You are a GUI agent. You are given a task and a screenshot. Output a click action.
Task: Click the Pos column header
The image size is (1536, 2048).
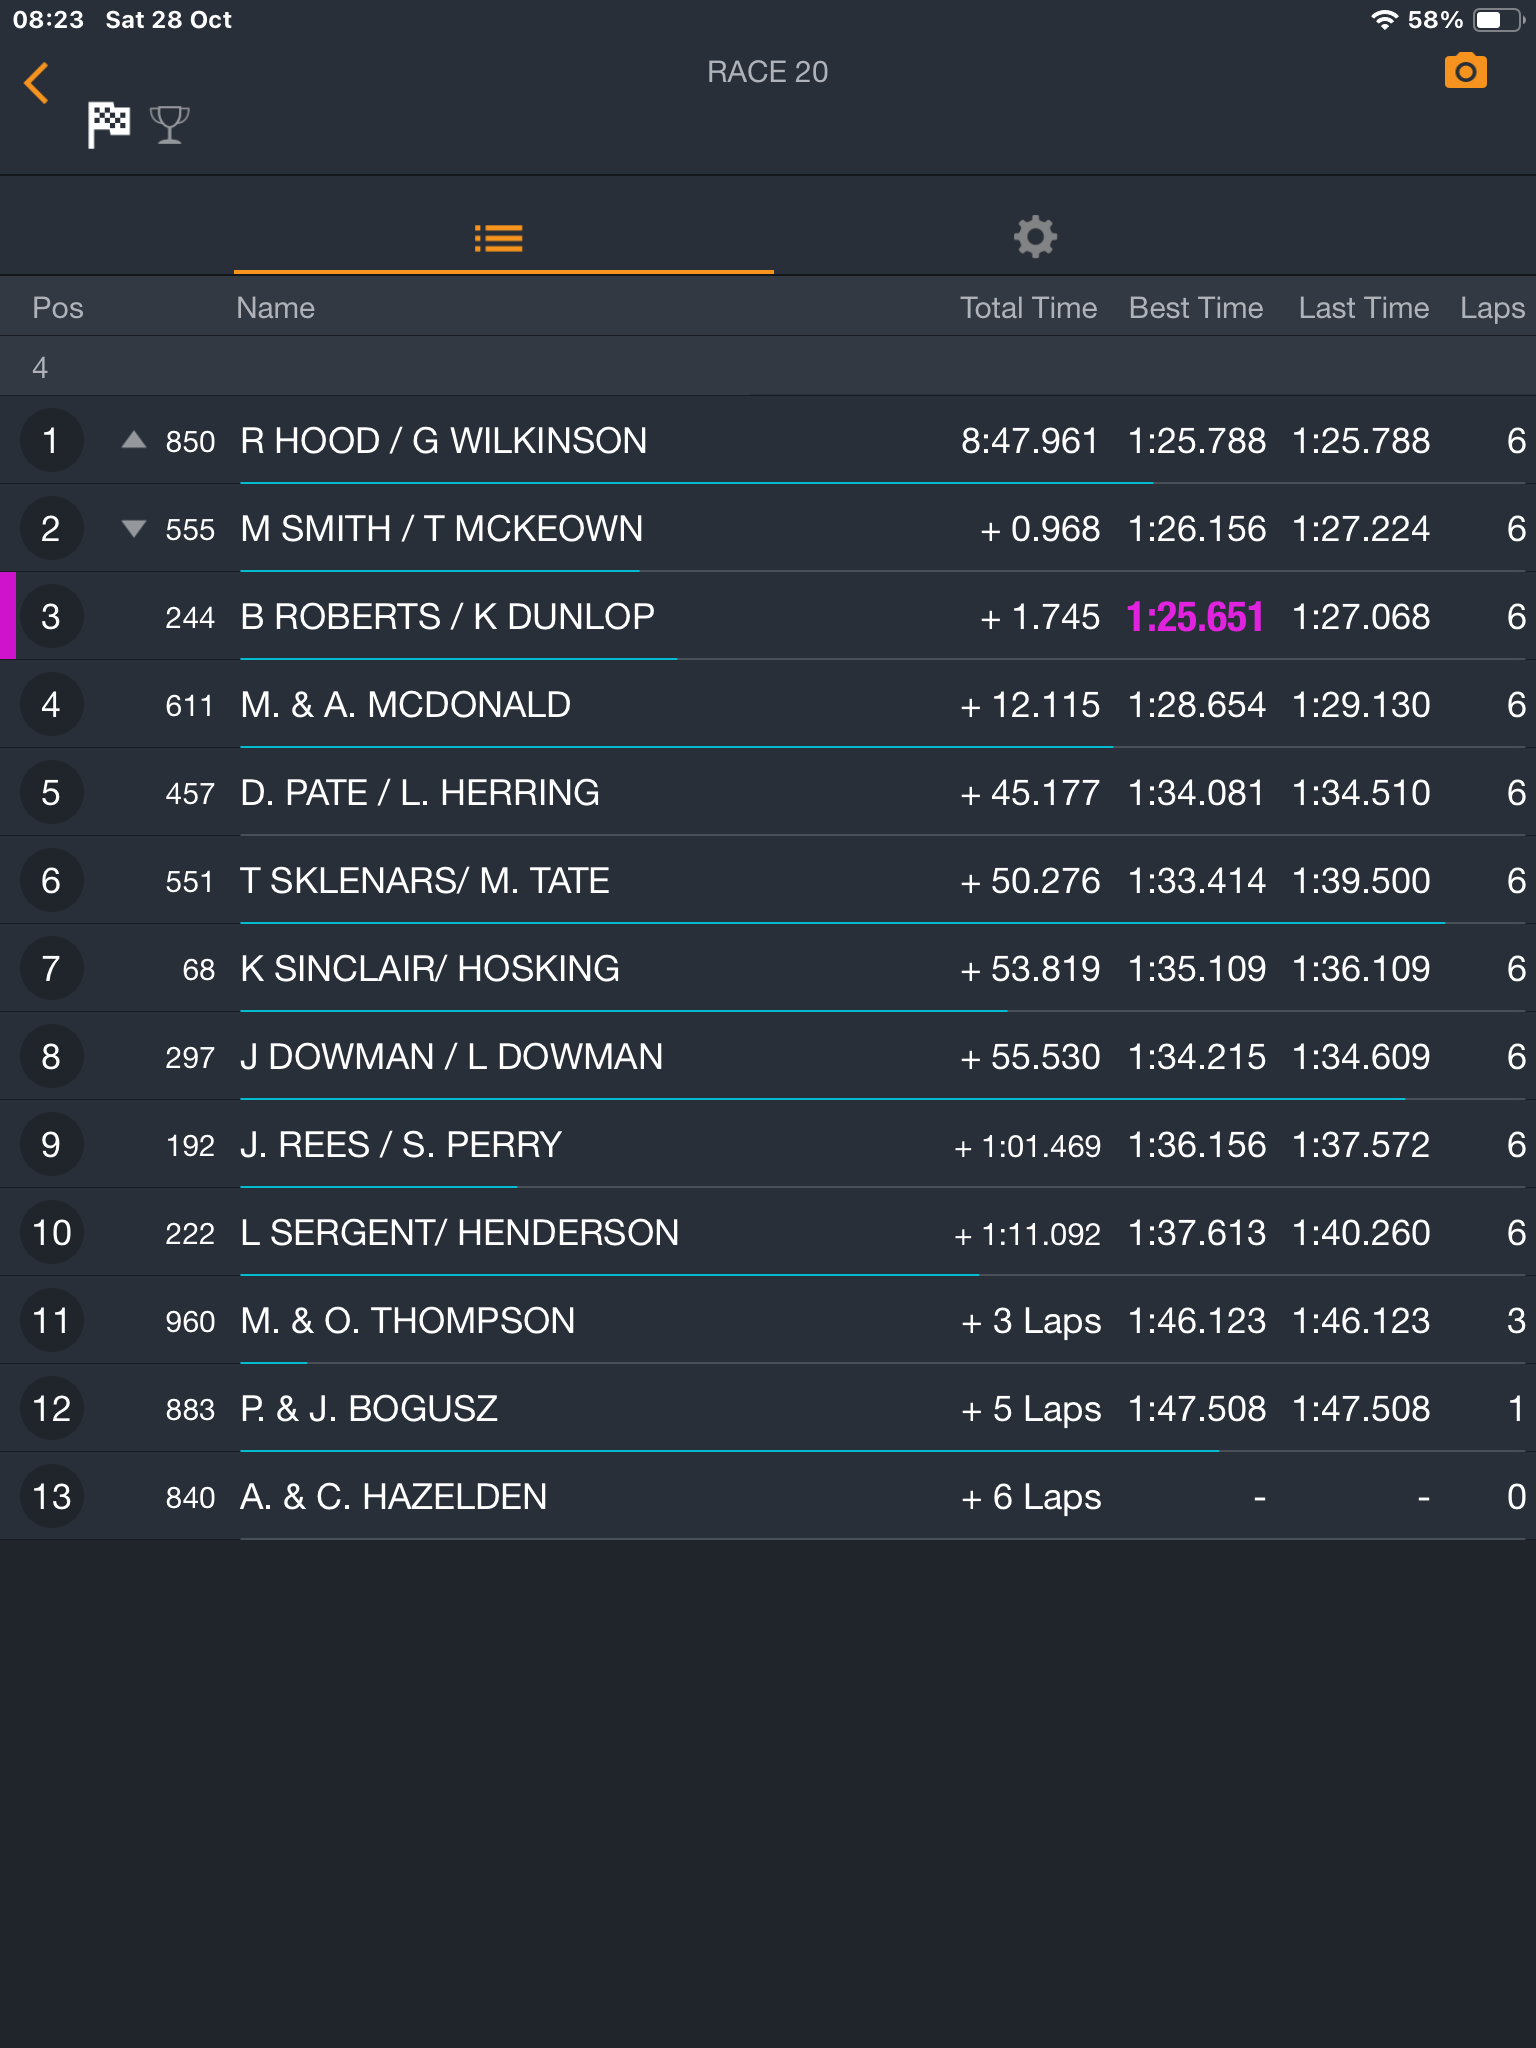click(58, 307)
